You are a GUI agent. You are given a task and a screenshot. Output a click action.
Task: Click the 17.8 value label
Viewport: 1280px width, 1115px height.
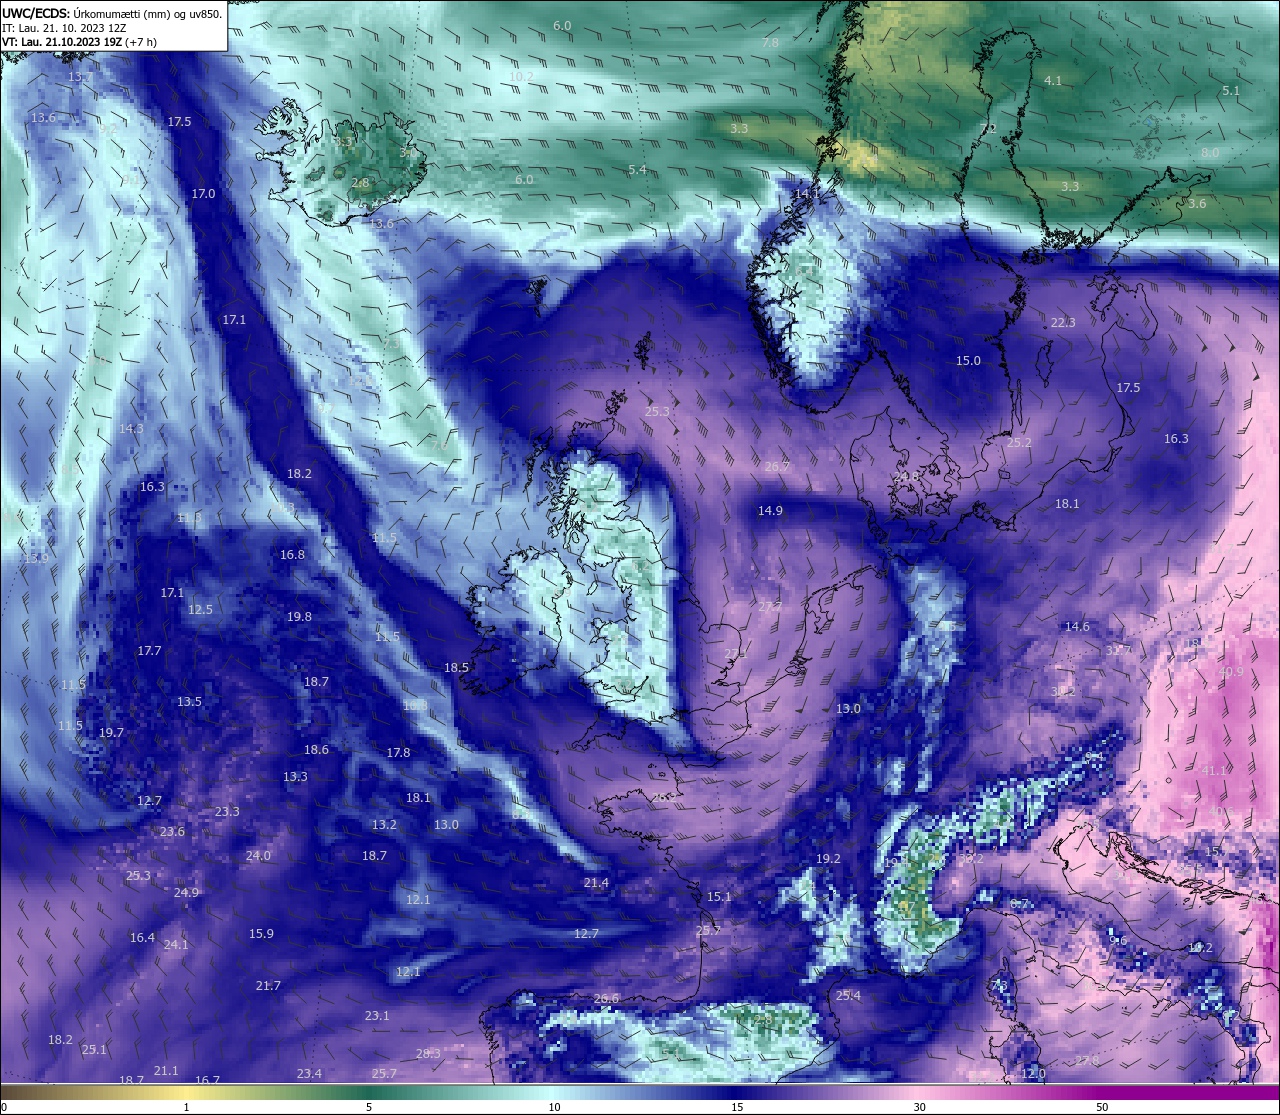[398, 753]
